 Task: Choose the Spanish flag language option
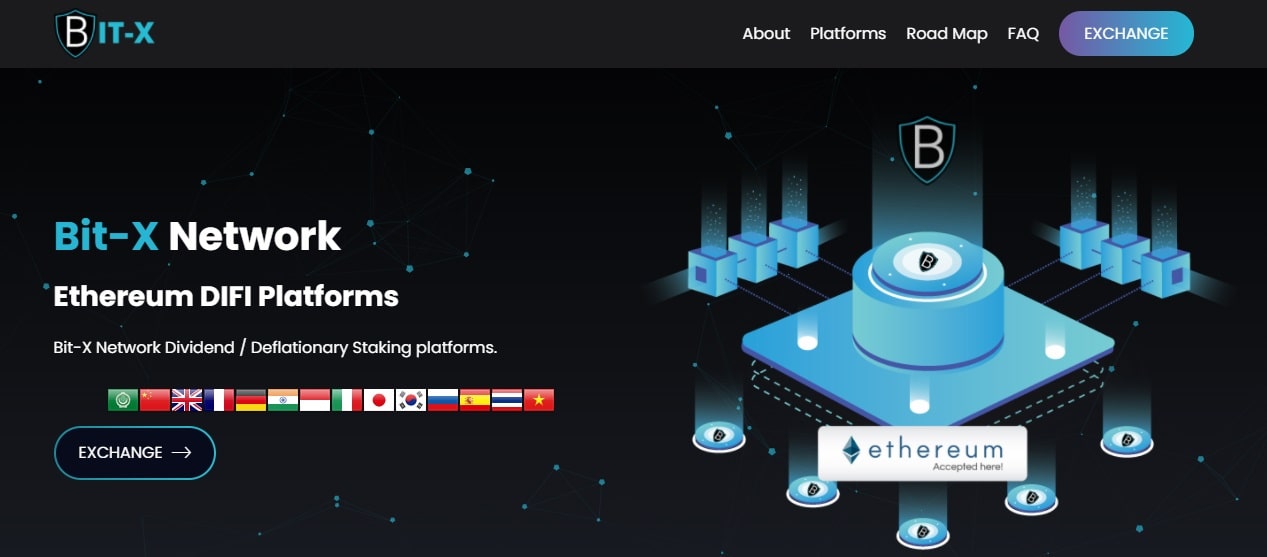(475, 400)
